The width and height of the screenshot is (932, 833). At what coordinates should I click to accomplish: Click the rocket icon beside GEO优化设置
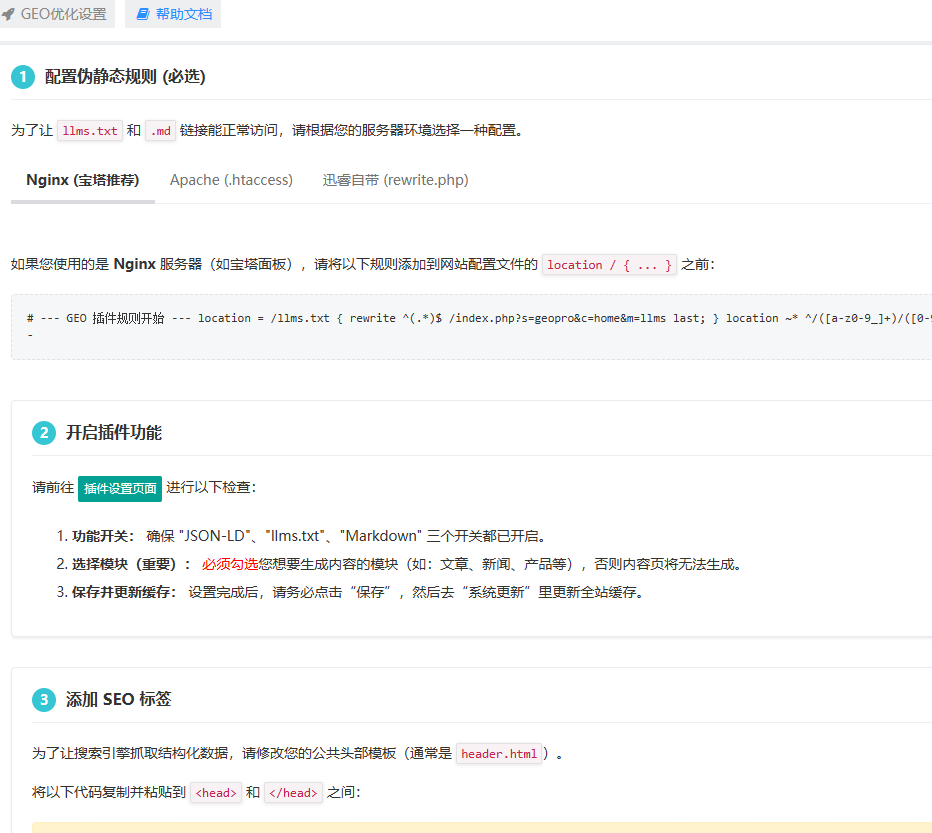pyautogui.click(x=9, y=14)
